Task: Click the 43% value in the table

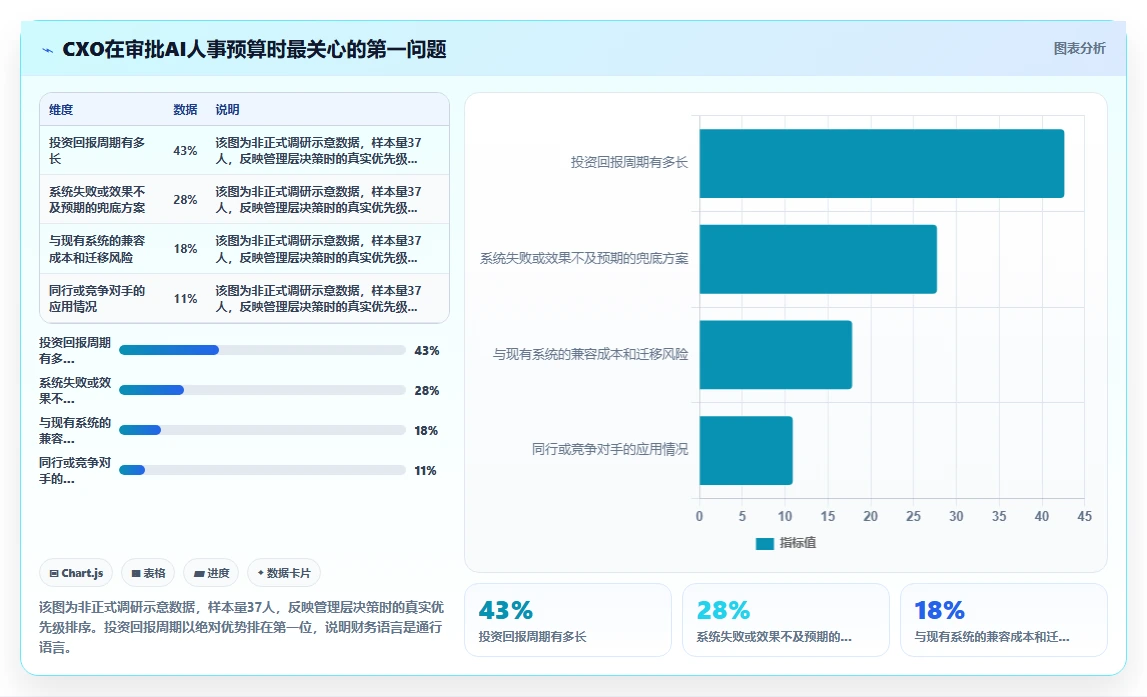Action: [x=185, y=151]
